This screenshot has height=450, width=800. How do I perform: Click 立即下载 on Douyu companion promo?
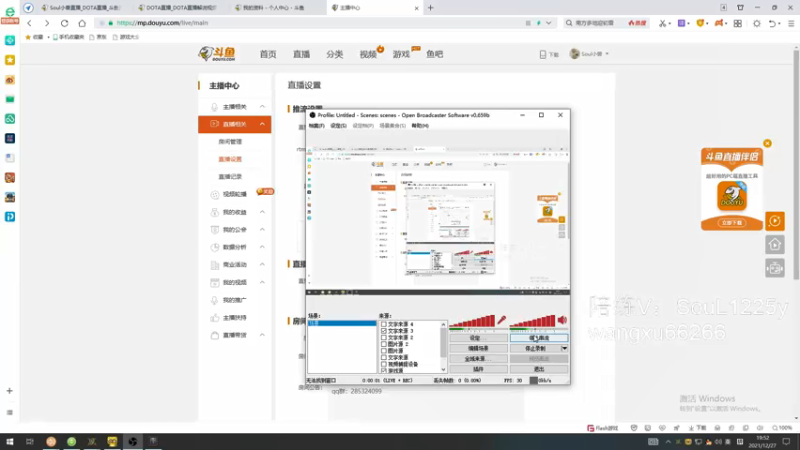[x=732, y=223]
